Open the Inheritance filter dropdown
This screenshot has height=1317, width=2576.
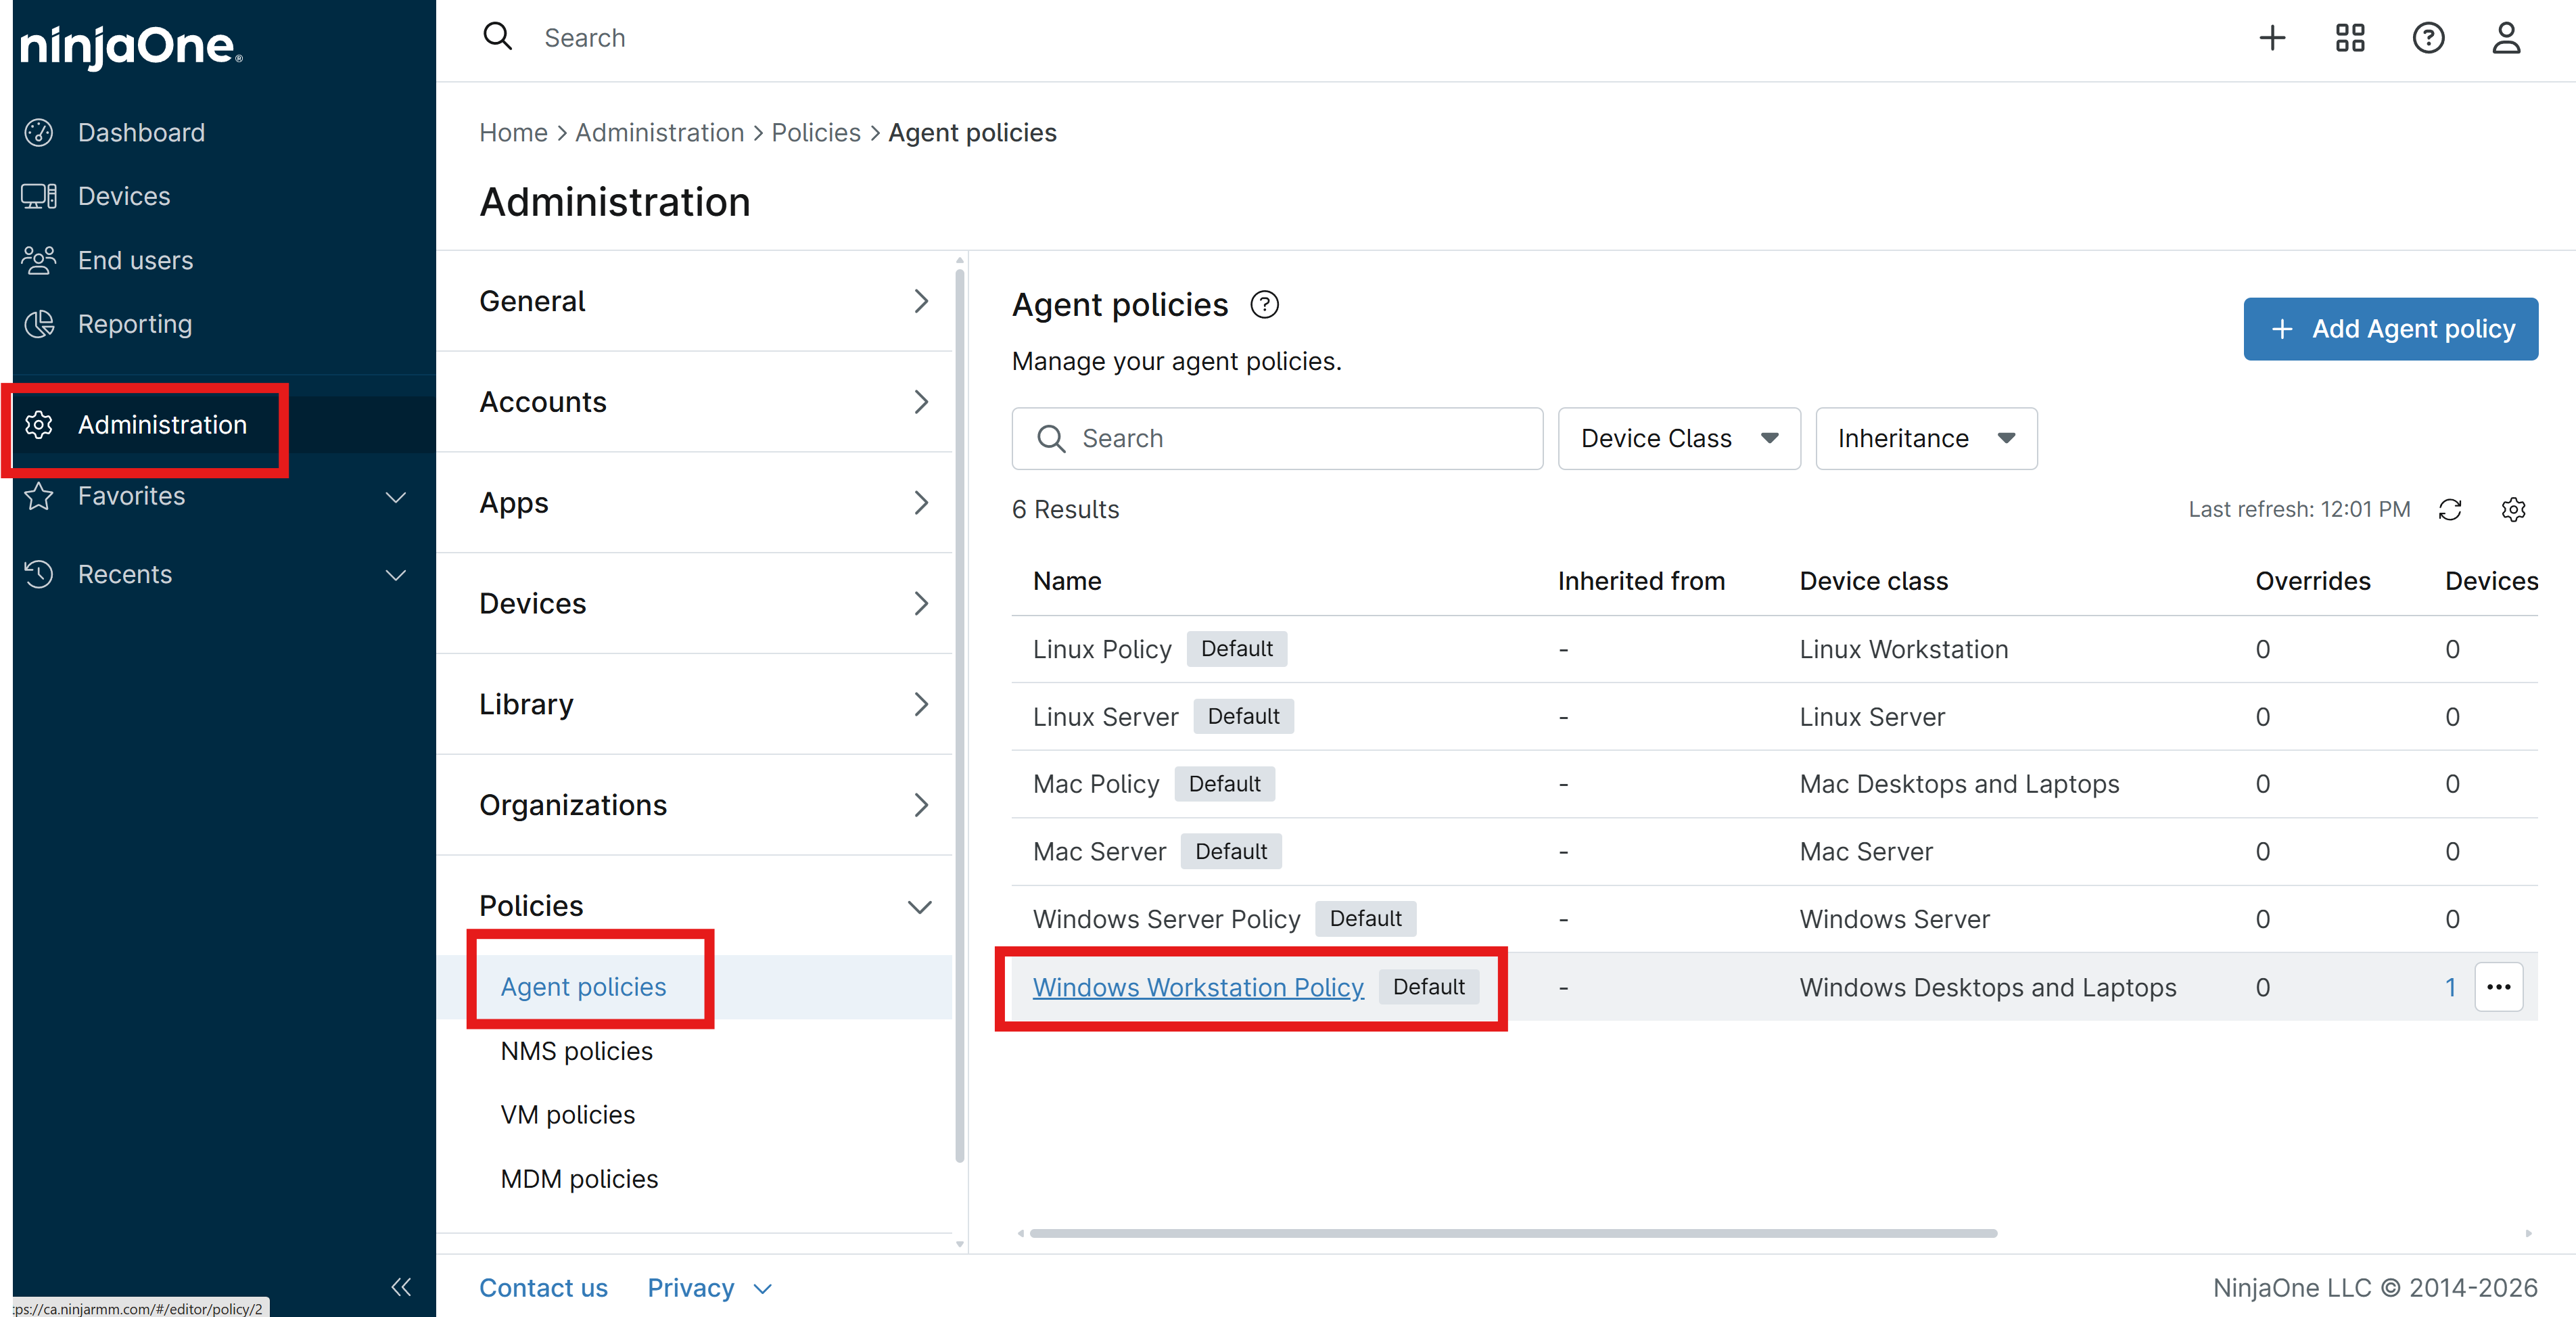tap(1926, 438)
